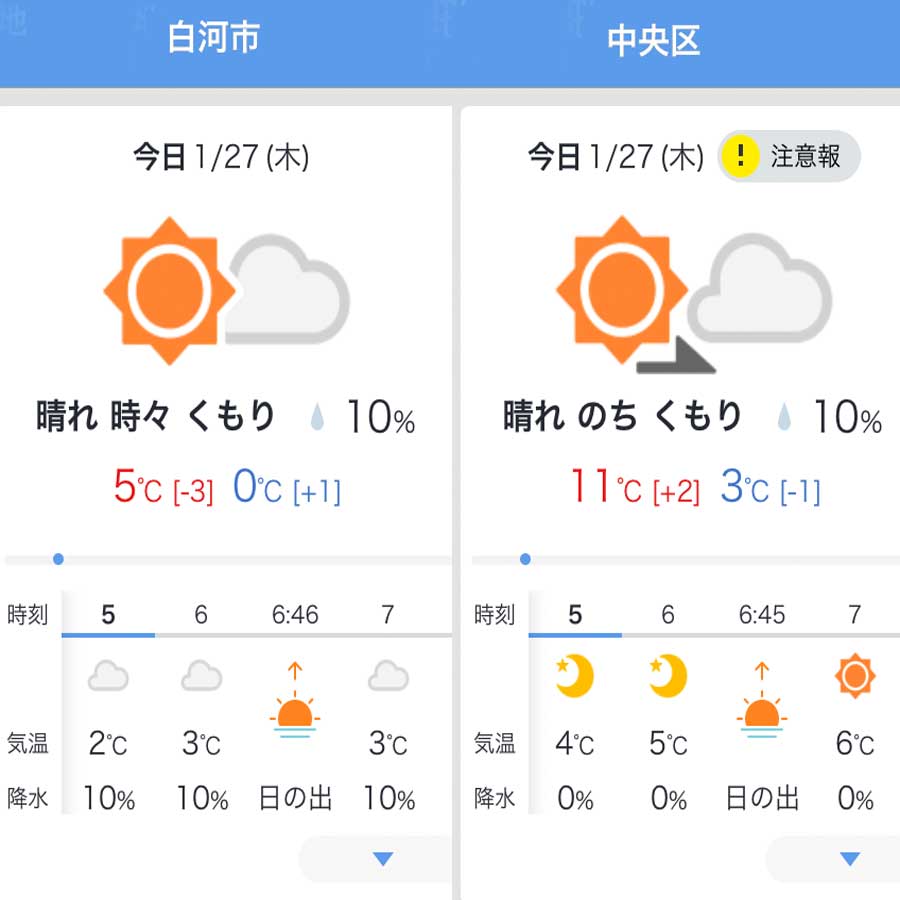Click the cloud icon at 5 o'clock in 白河市
Screen dimensions: 900x900
pos(108,676)
